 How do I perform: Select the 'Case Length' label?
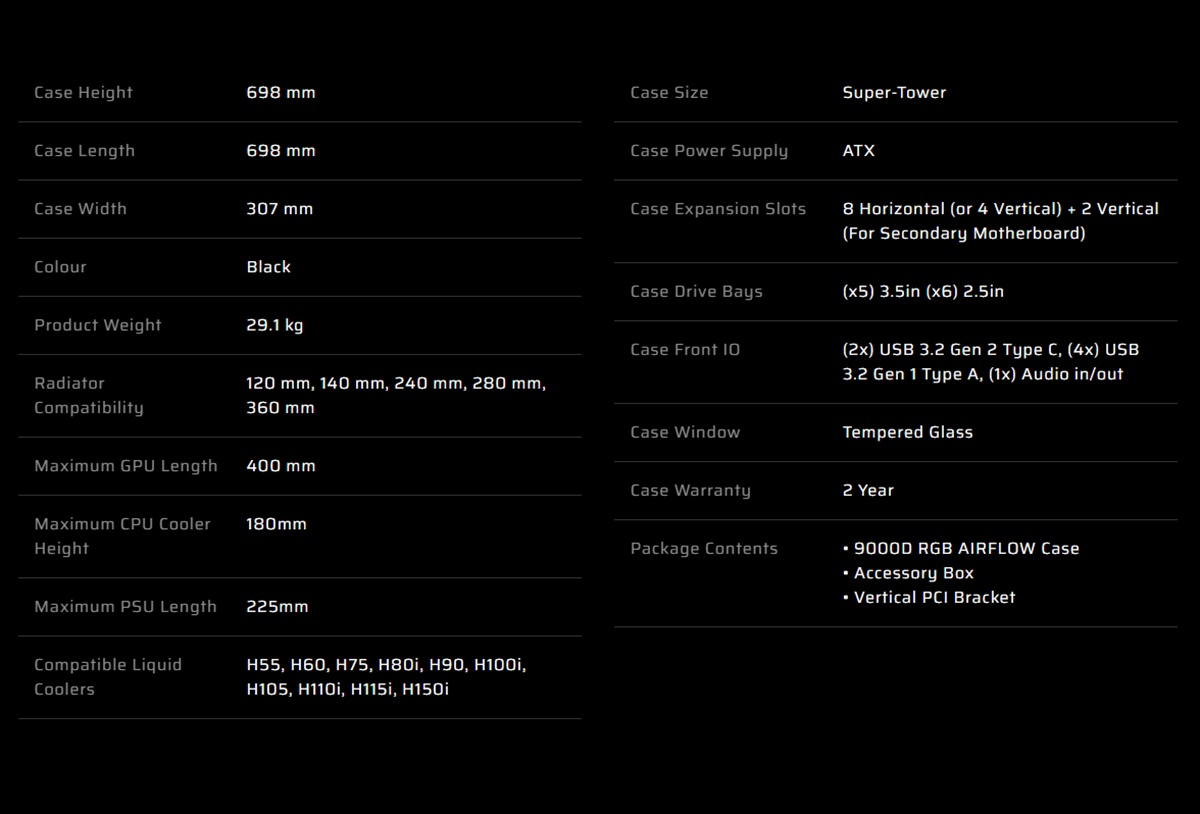tap(84, 151)
